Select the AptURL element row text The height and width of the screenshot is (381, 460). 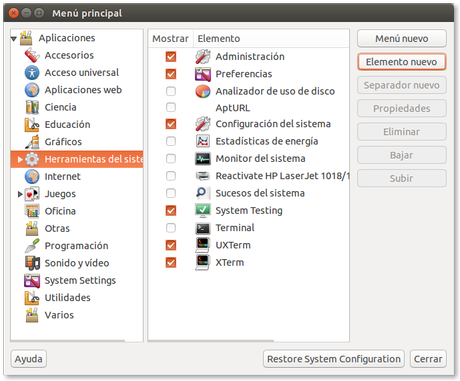(x=233, y=108)
